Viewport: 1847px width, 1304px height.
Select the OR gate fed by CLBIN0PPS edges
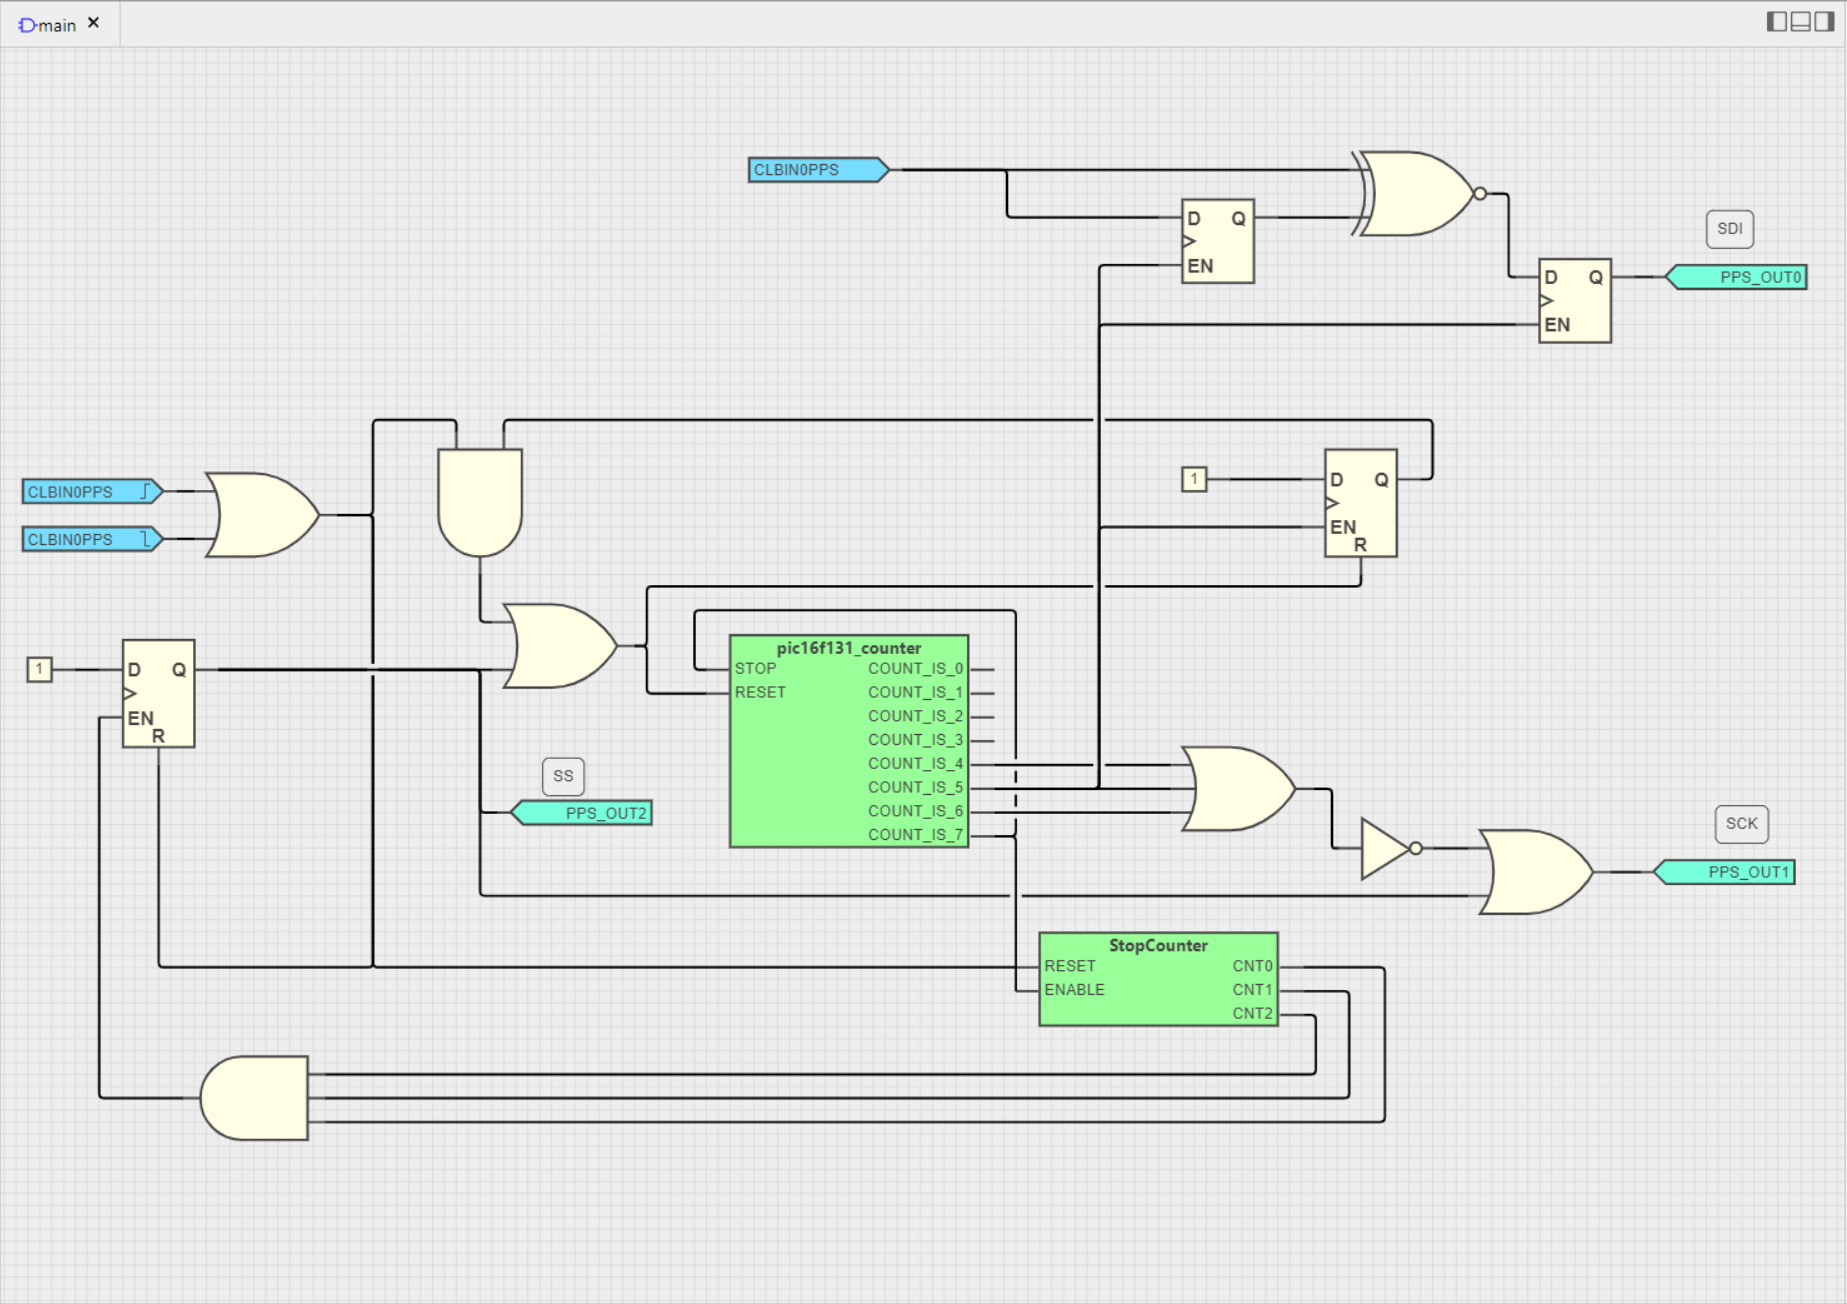point(262,515)
